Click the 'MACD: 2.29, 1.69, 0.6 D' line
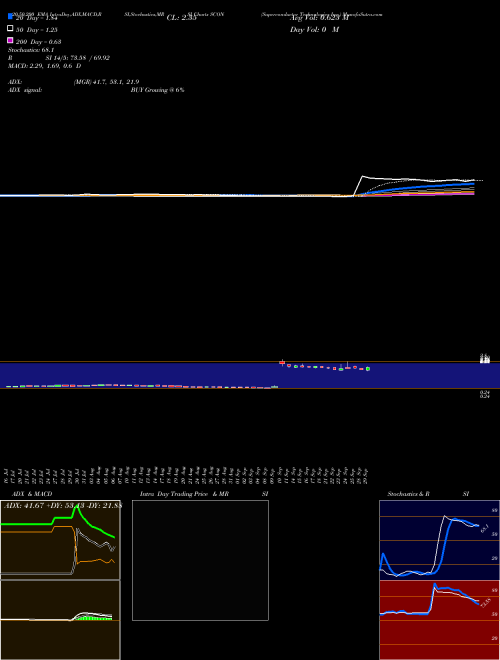The image size is (500, 660). 44,66
